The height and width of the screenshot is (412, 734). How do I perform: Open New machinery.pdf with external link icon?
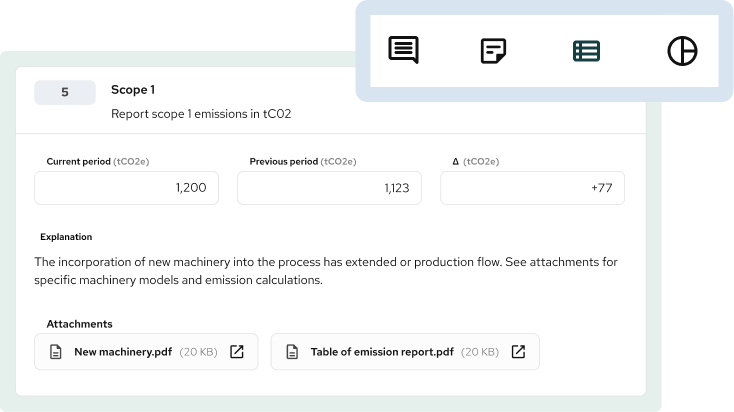[x=237, y=352]
